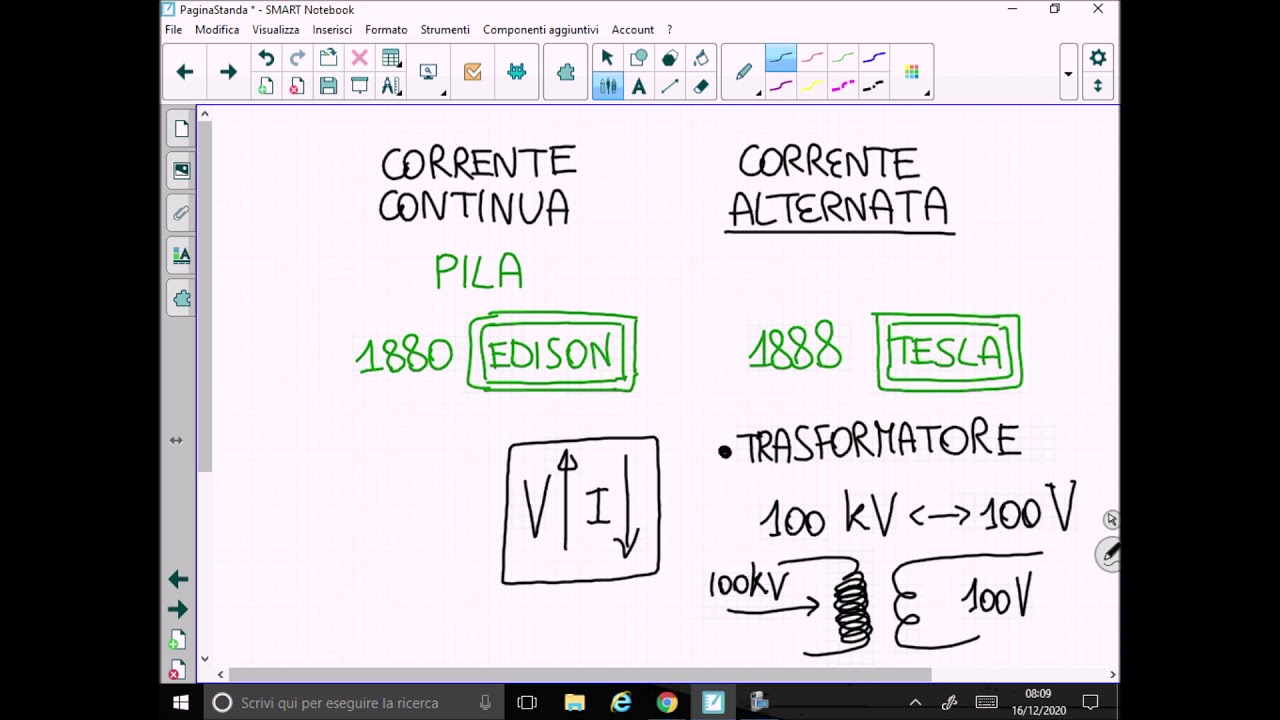Select the Eraser tool
1280x720 pixels.
click(701, 87)
